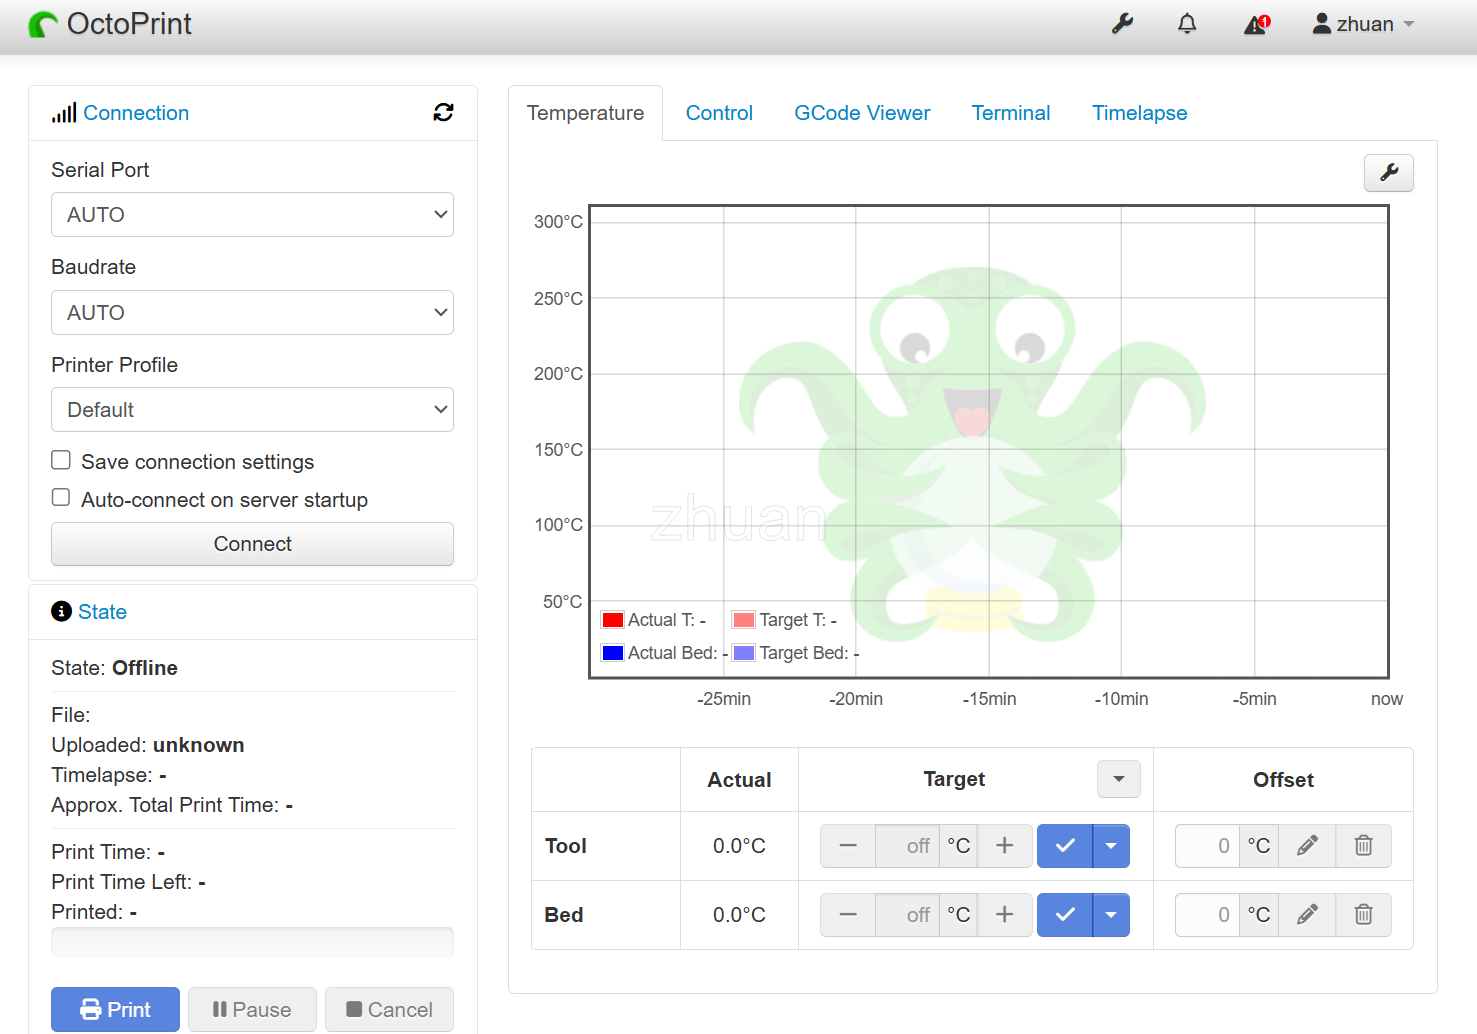
Task: Toggle Actual T red legend swatch
Action: pyautogui.click(x=613, y=620)
